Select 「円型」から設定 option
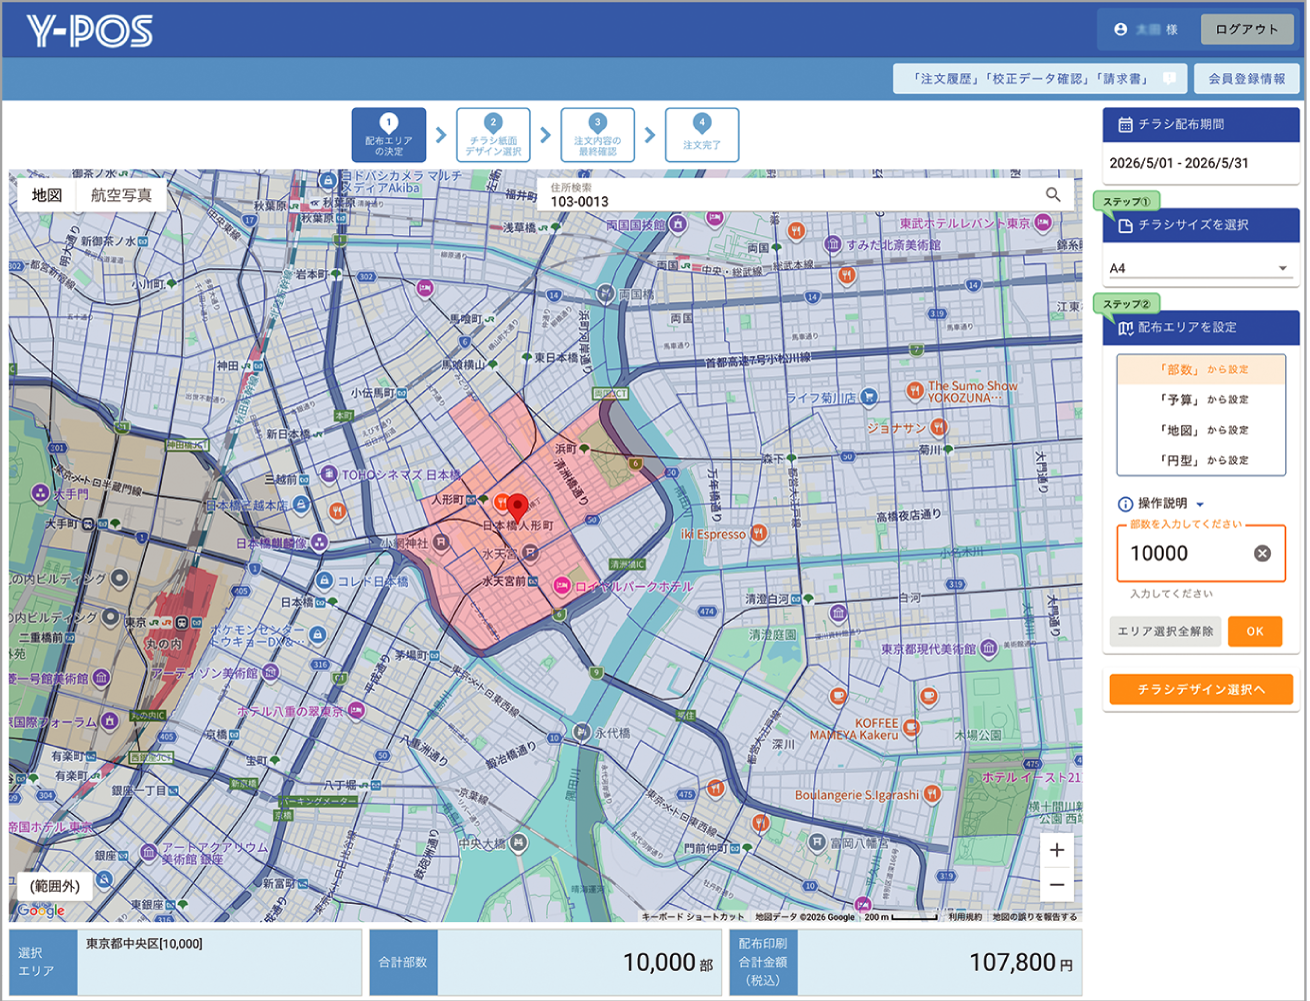Viewport: 1310px width, 1001px height. point(1201,461)
